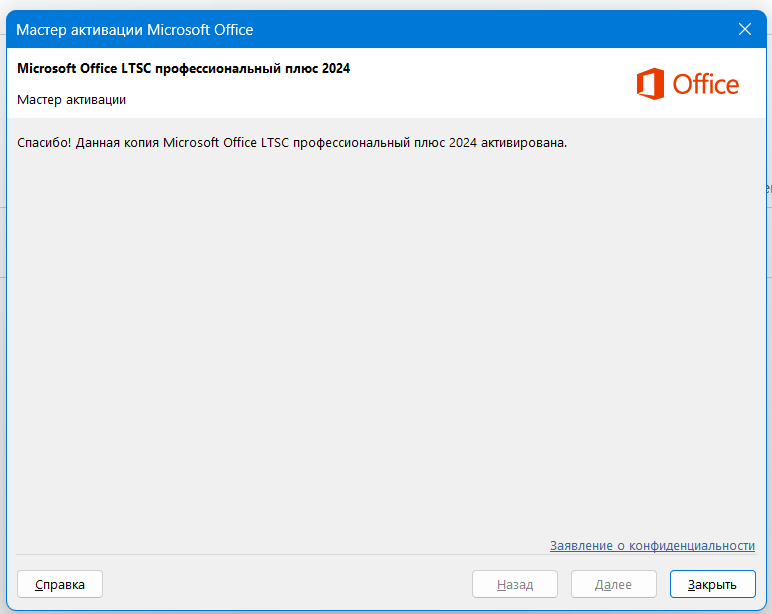The height and width of the screenshot is (614, 772).
Task: Click the greyed-out Назад button
Action: click(515, 584)
